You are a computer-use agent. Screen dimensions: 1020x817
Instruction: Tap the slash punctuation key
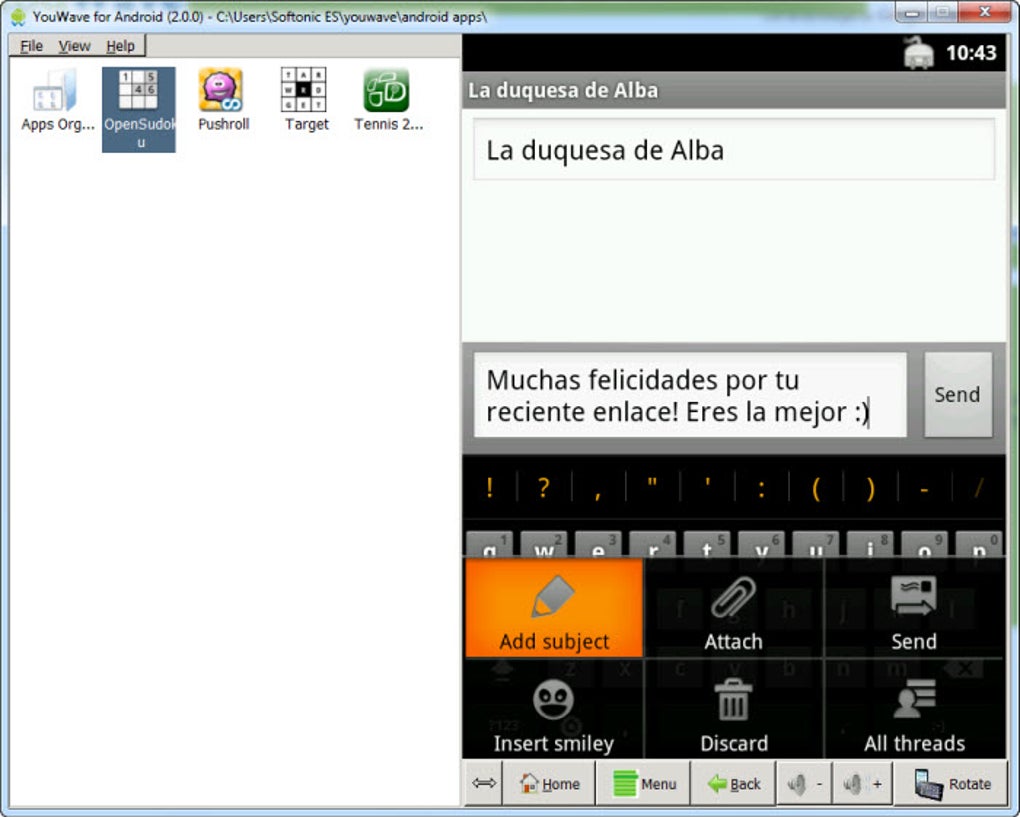pyautogui.click(x=978, y=487)
